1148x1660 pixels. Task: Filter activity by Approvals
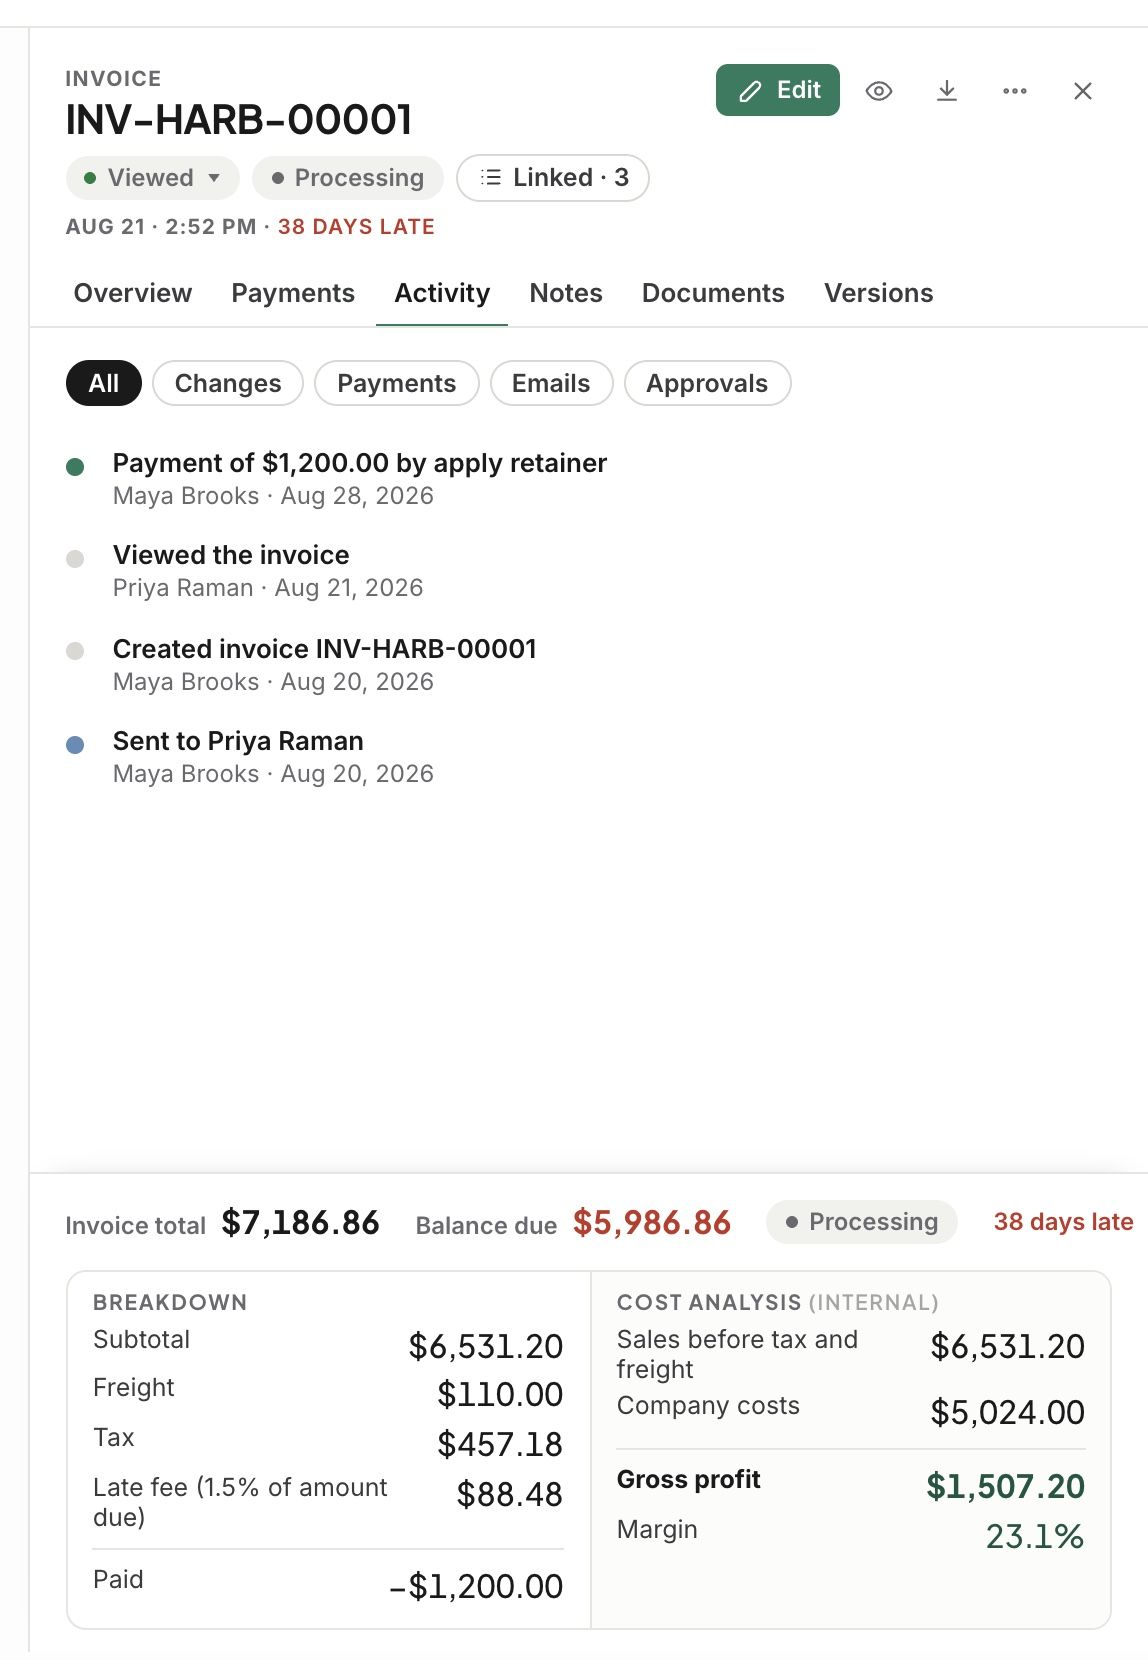point(707,383)
